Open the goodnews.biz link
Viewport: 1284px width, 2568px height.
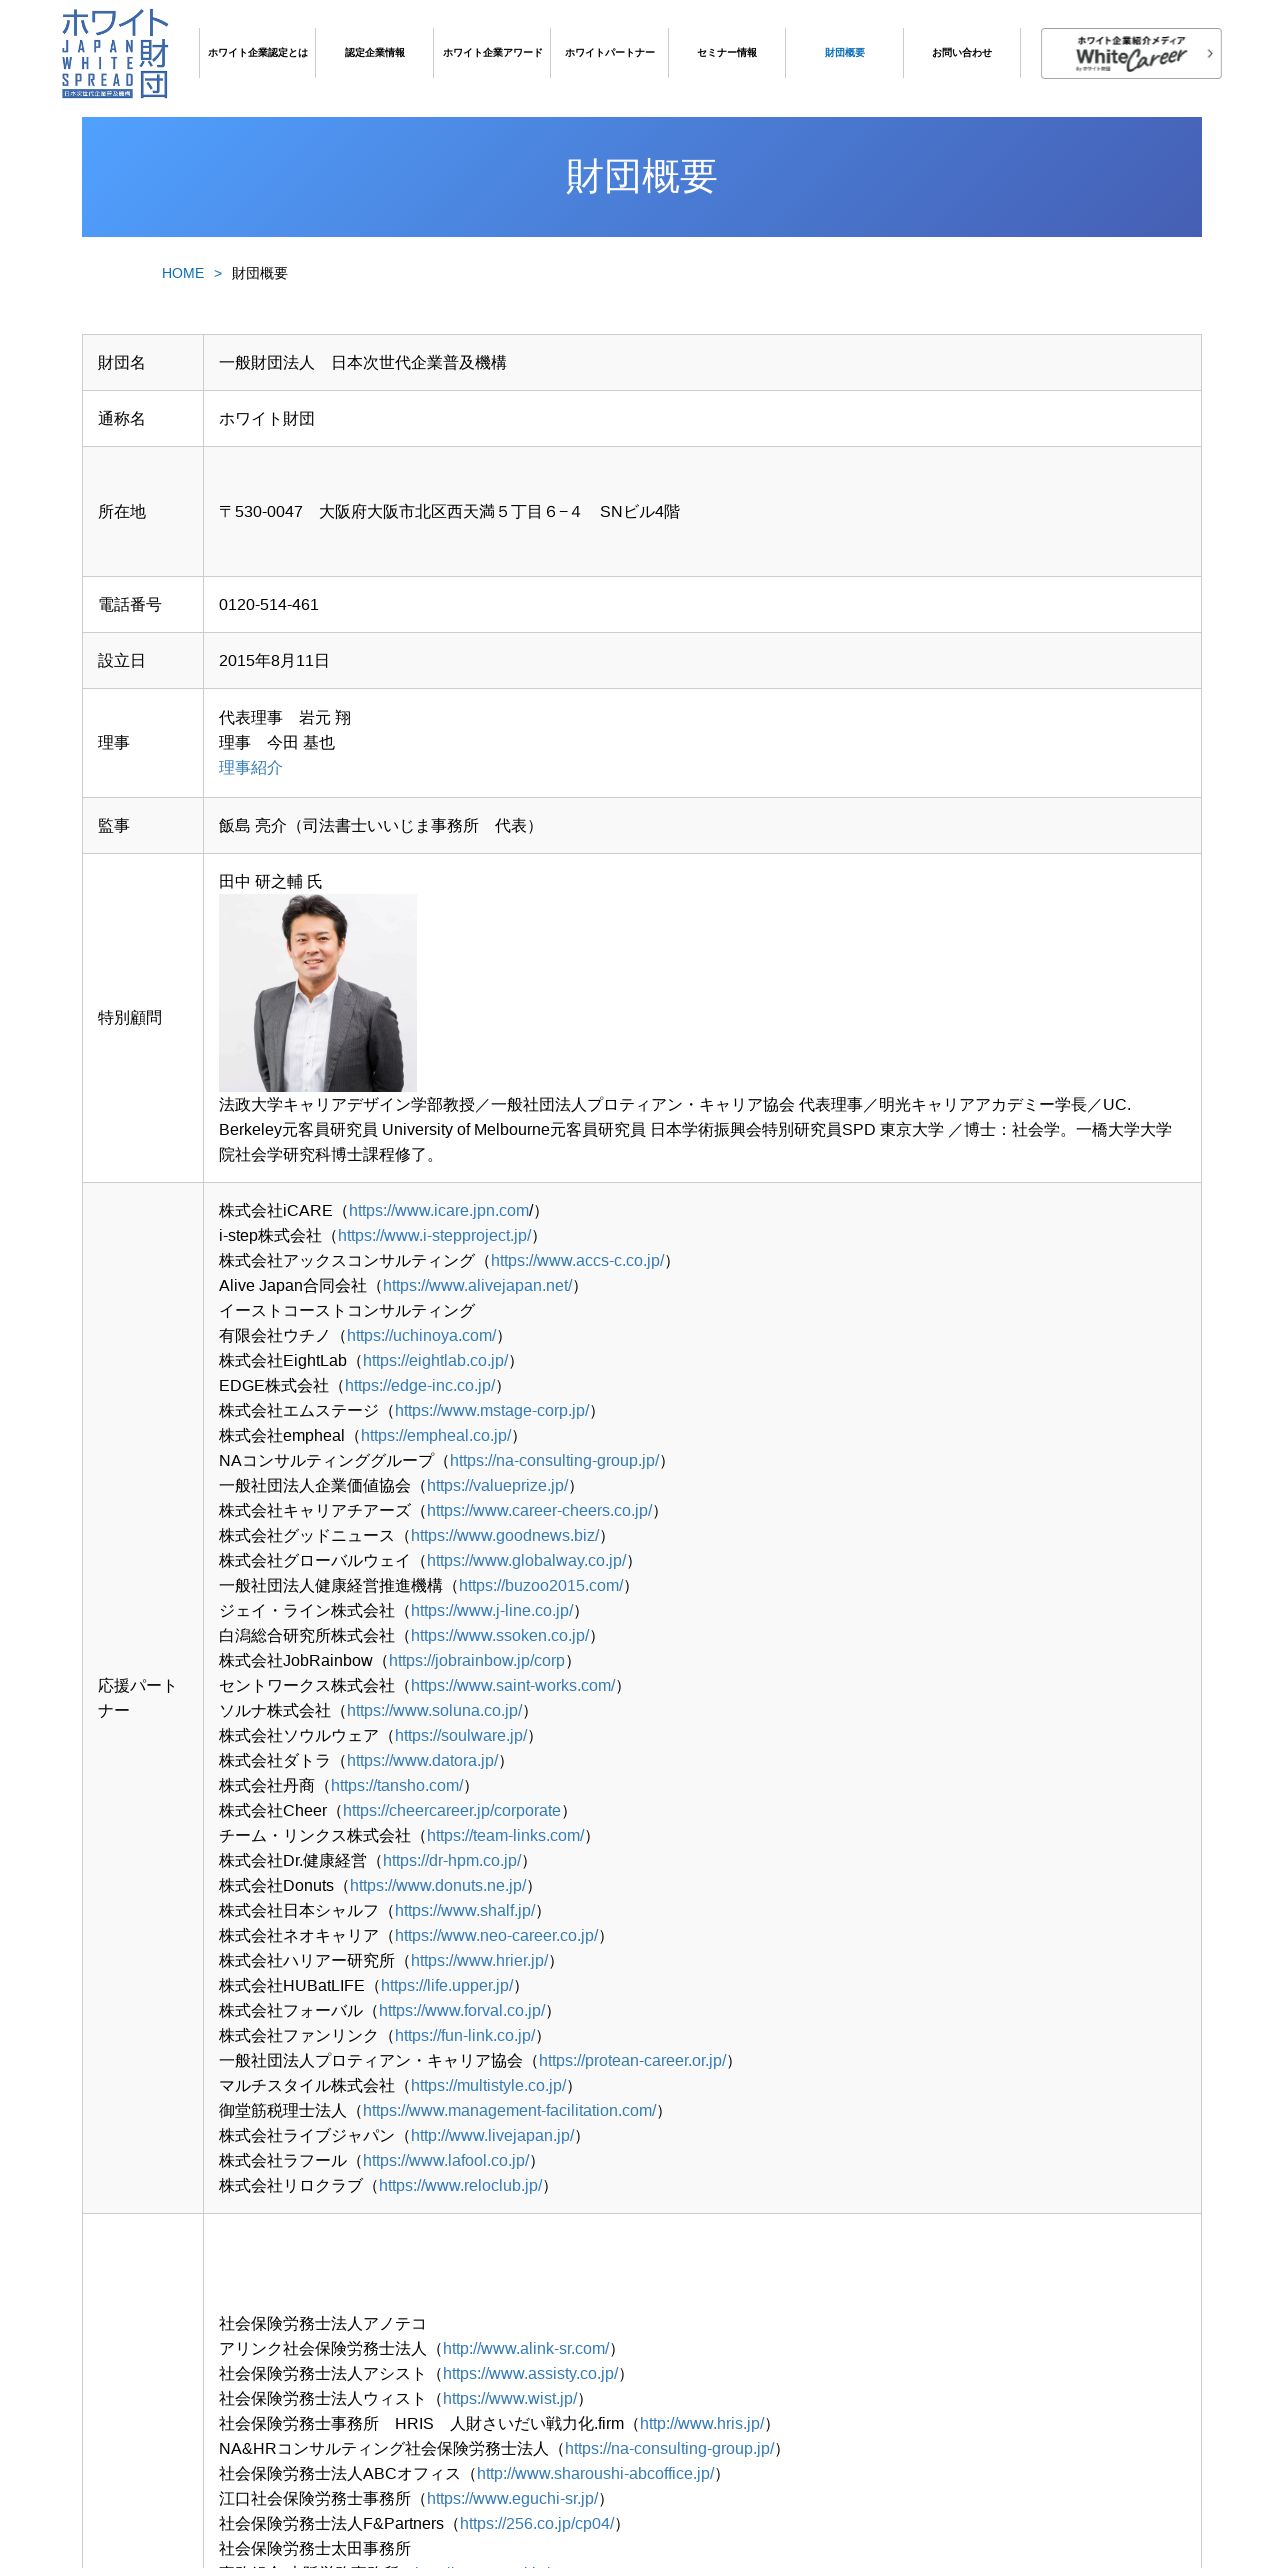506,1536
